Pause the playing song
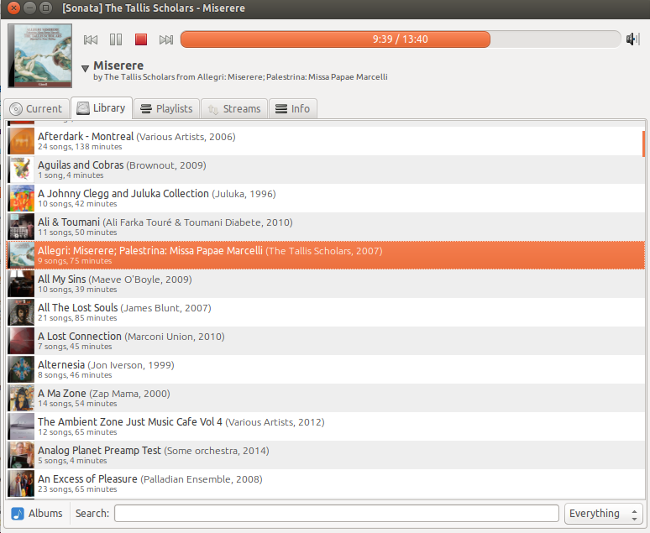 coord(116,40)
